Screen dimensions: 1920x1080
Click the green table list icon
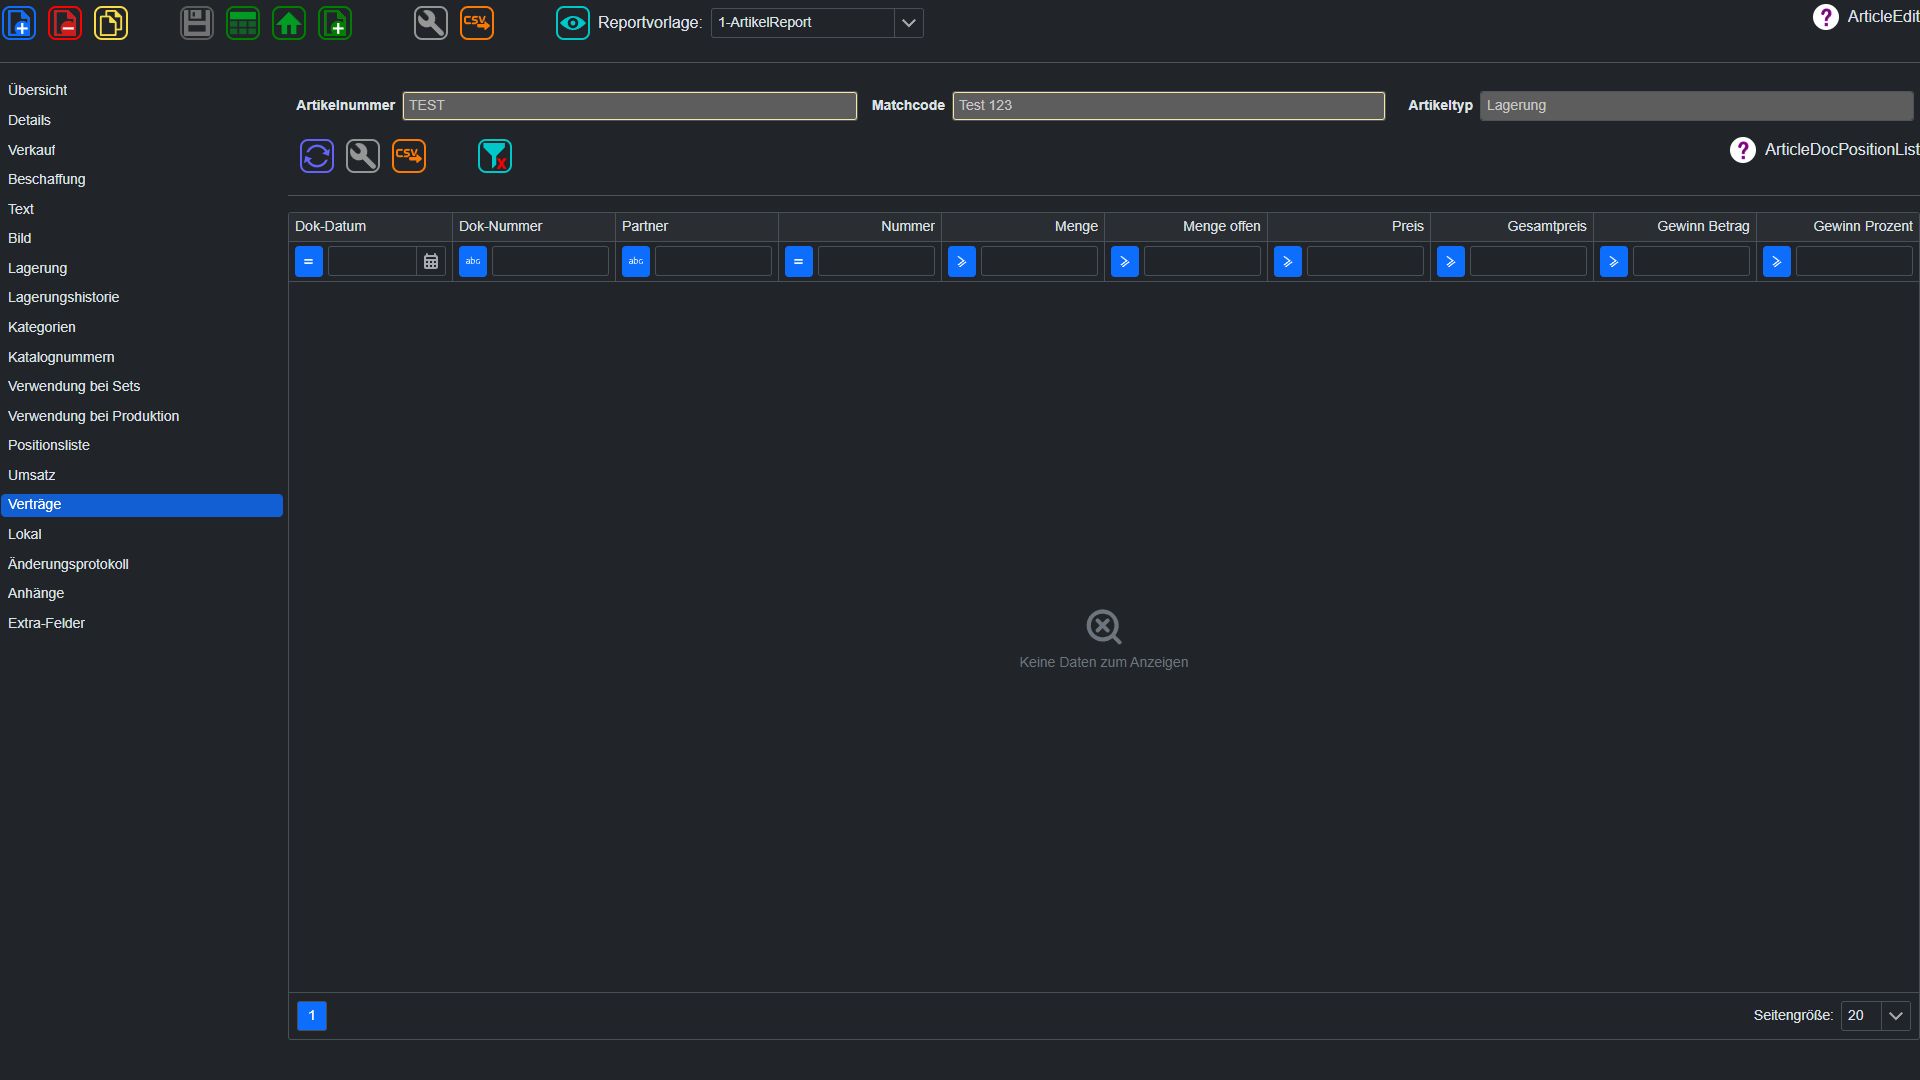[x=243, y=22]
